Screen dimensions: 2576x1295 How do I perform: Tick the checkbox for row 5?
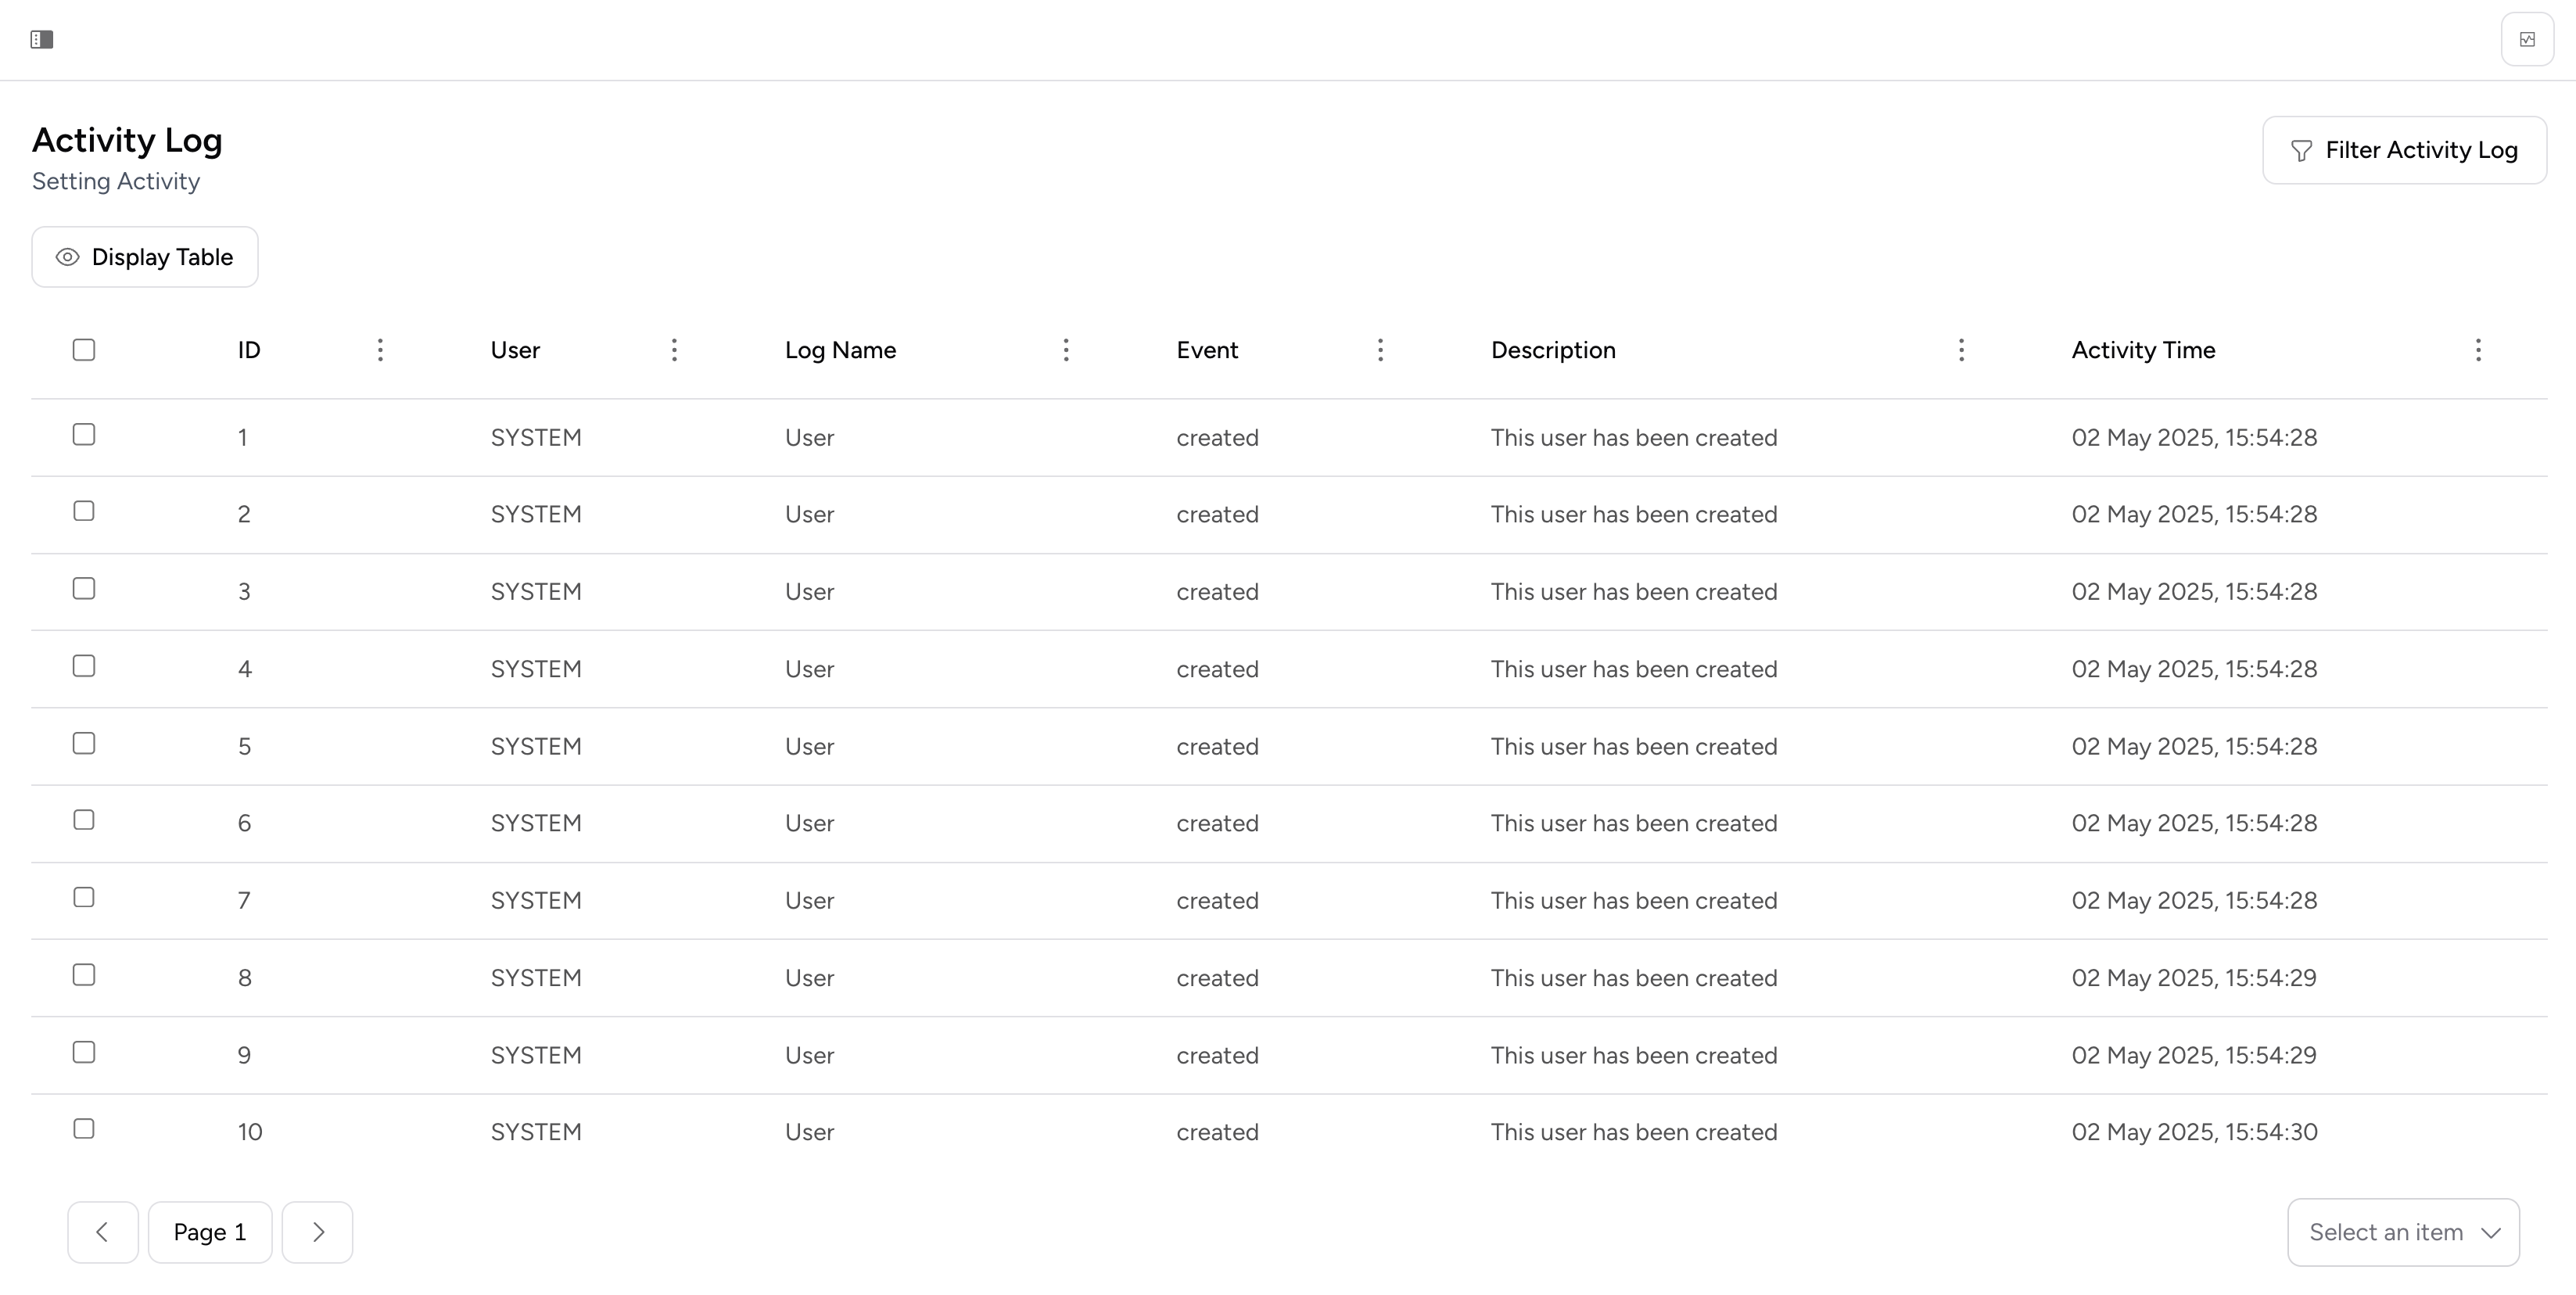(x=84, y=743)
